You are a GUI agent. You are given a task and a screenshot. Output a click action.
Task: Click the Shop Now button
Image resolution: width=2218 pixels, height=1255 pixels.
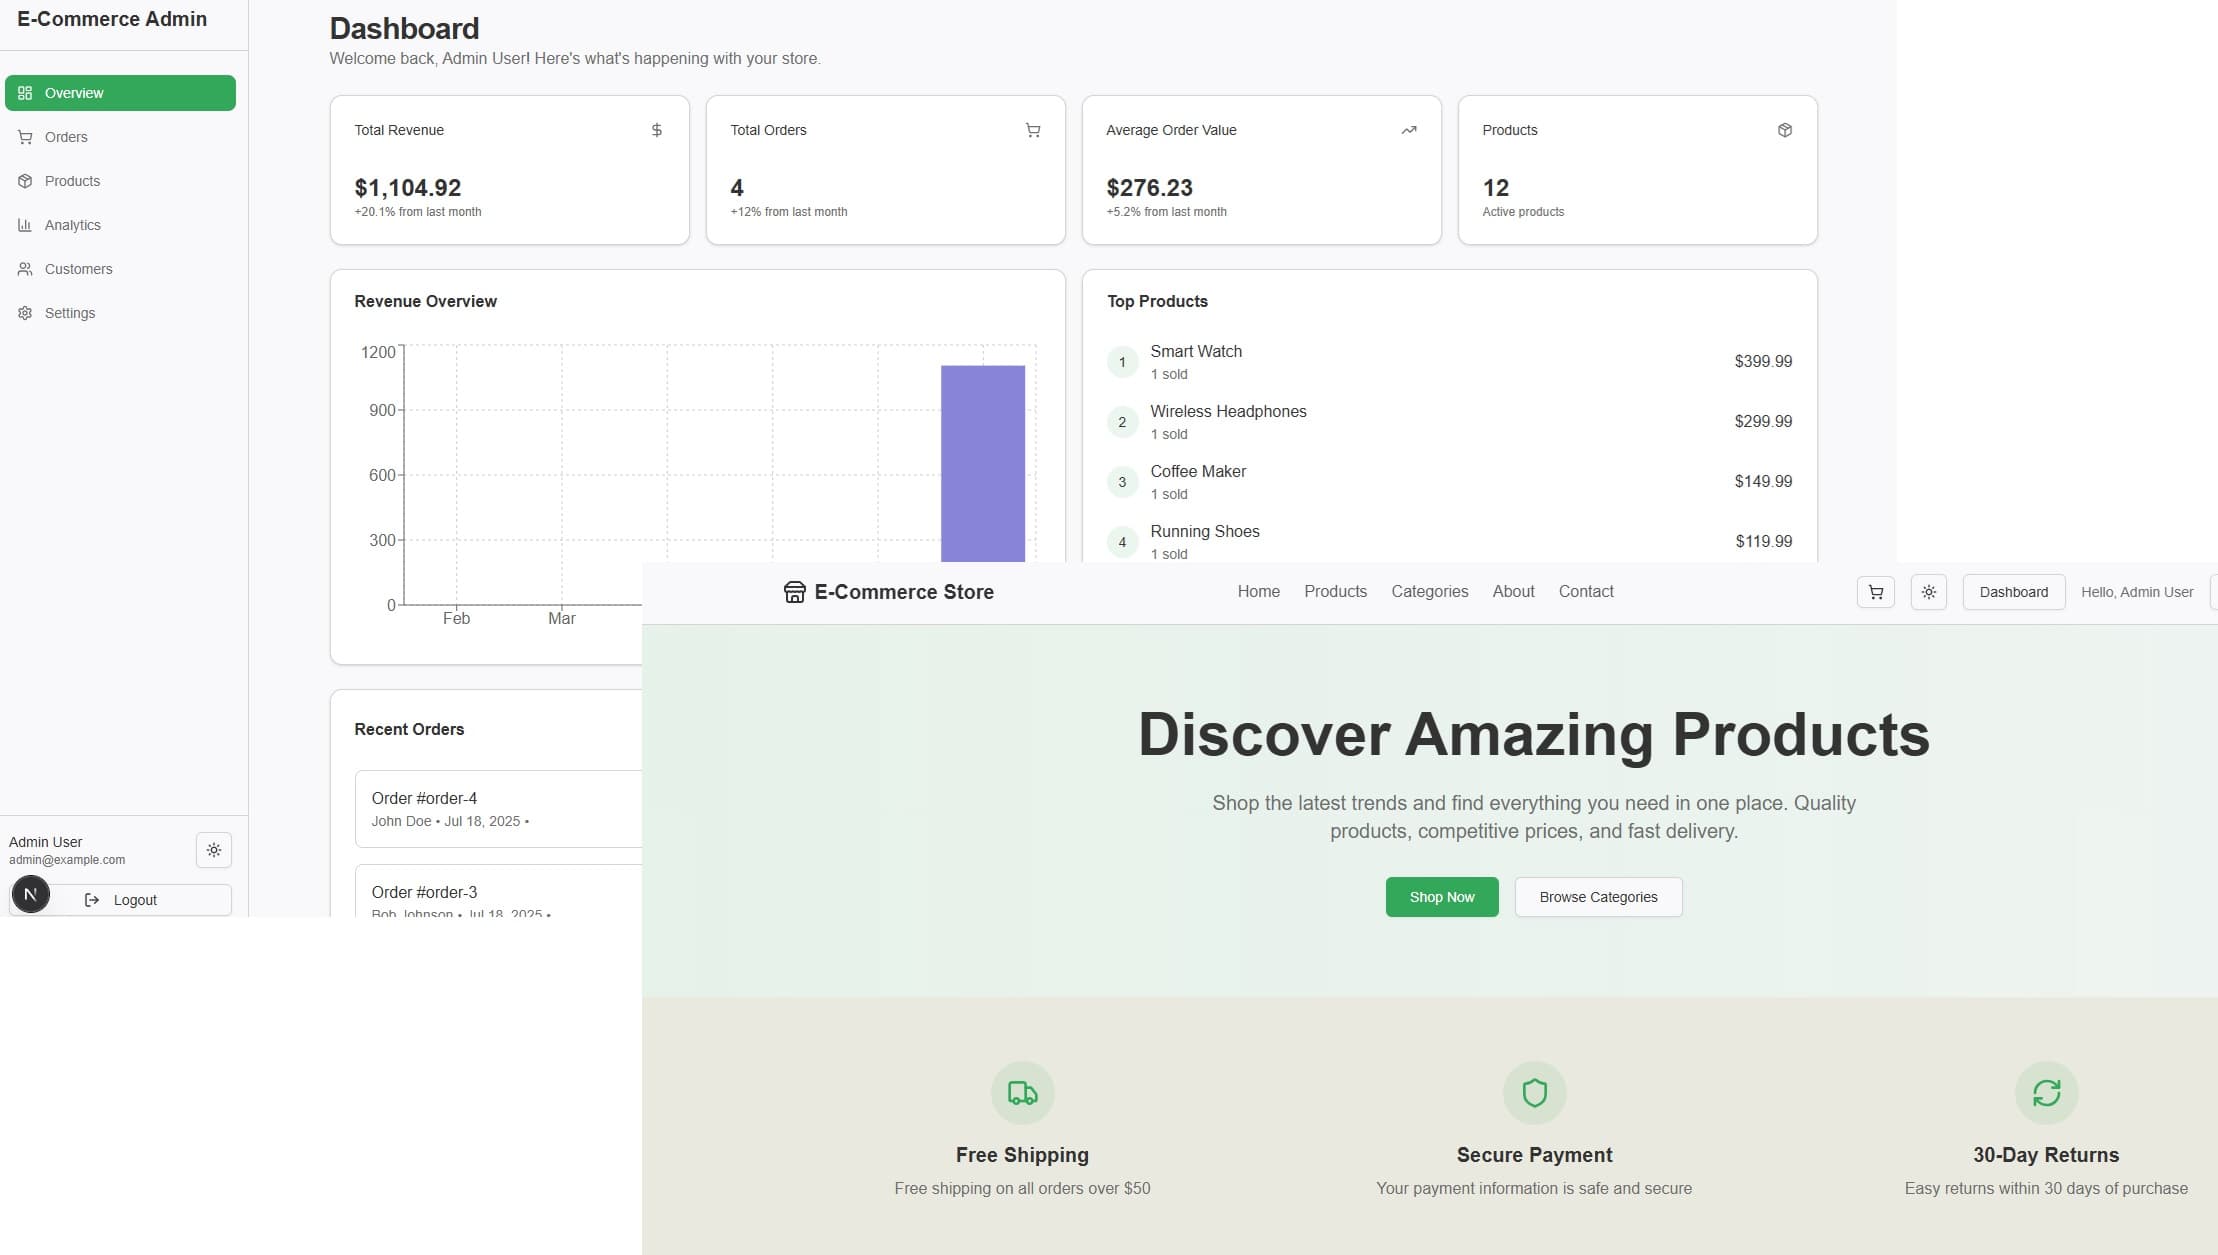(1441, 896)
